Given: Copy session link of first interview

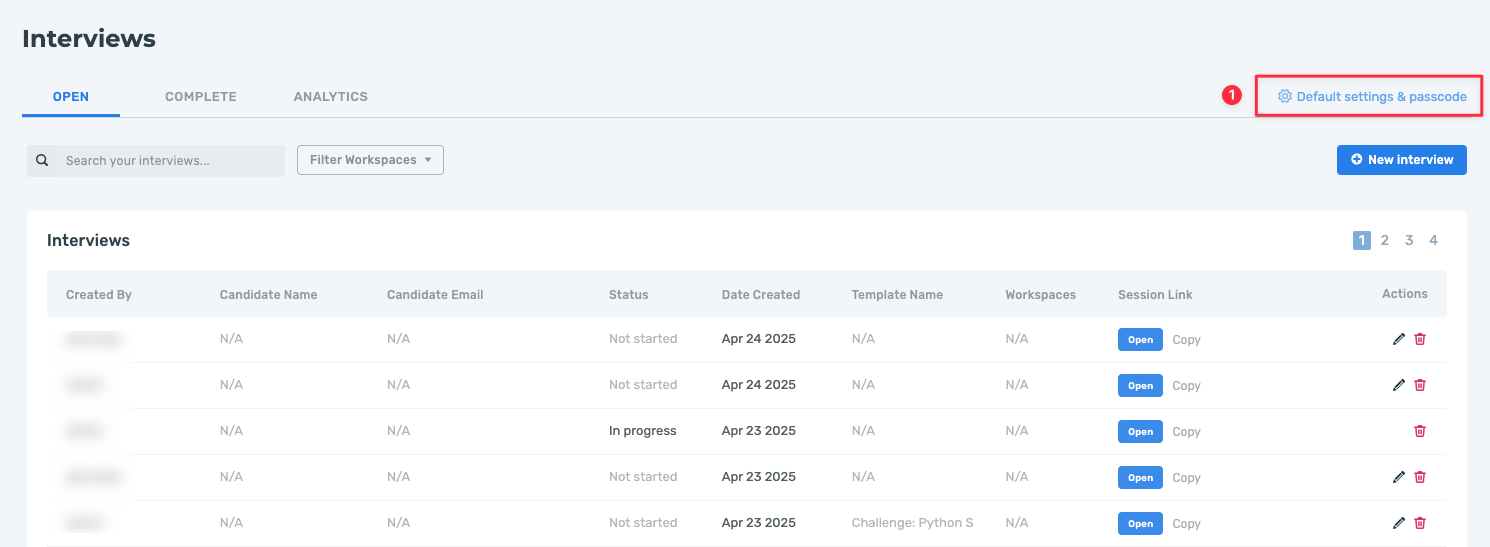Looking at the screenshot, I should (1186, 340).
